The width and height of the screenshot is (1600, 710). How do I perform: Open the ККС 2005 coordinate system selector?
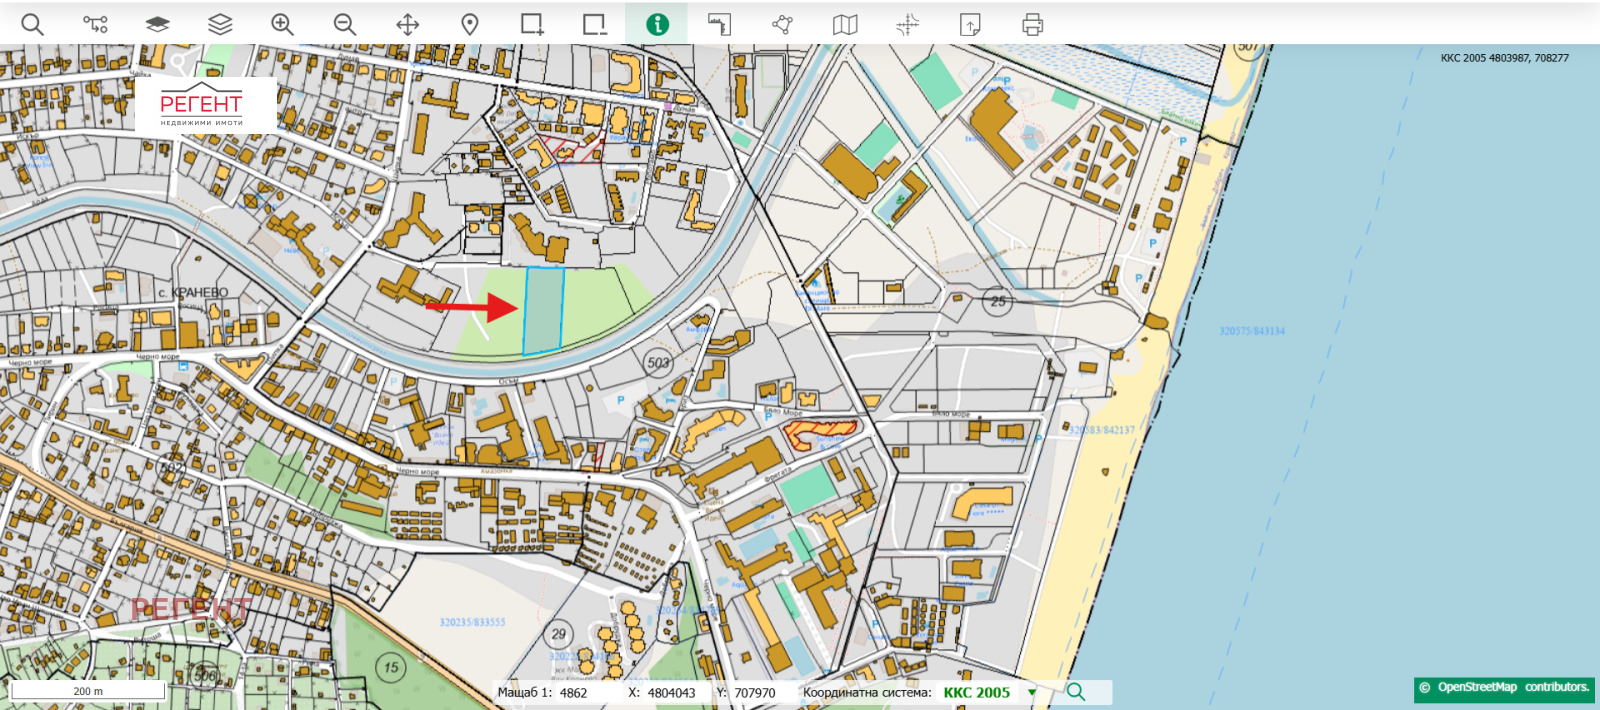[977, 692]
